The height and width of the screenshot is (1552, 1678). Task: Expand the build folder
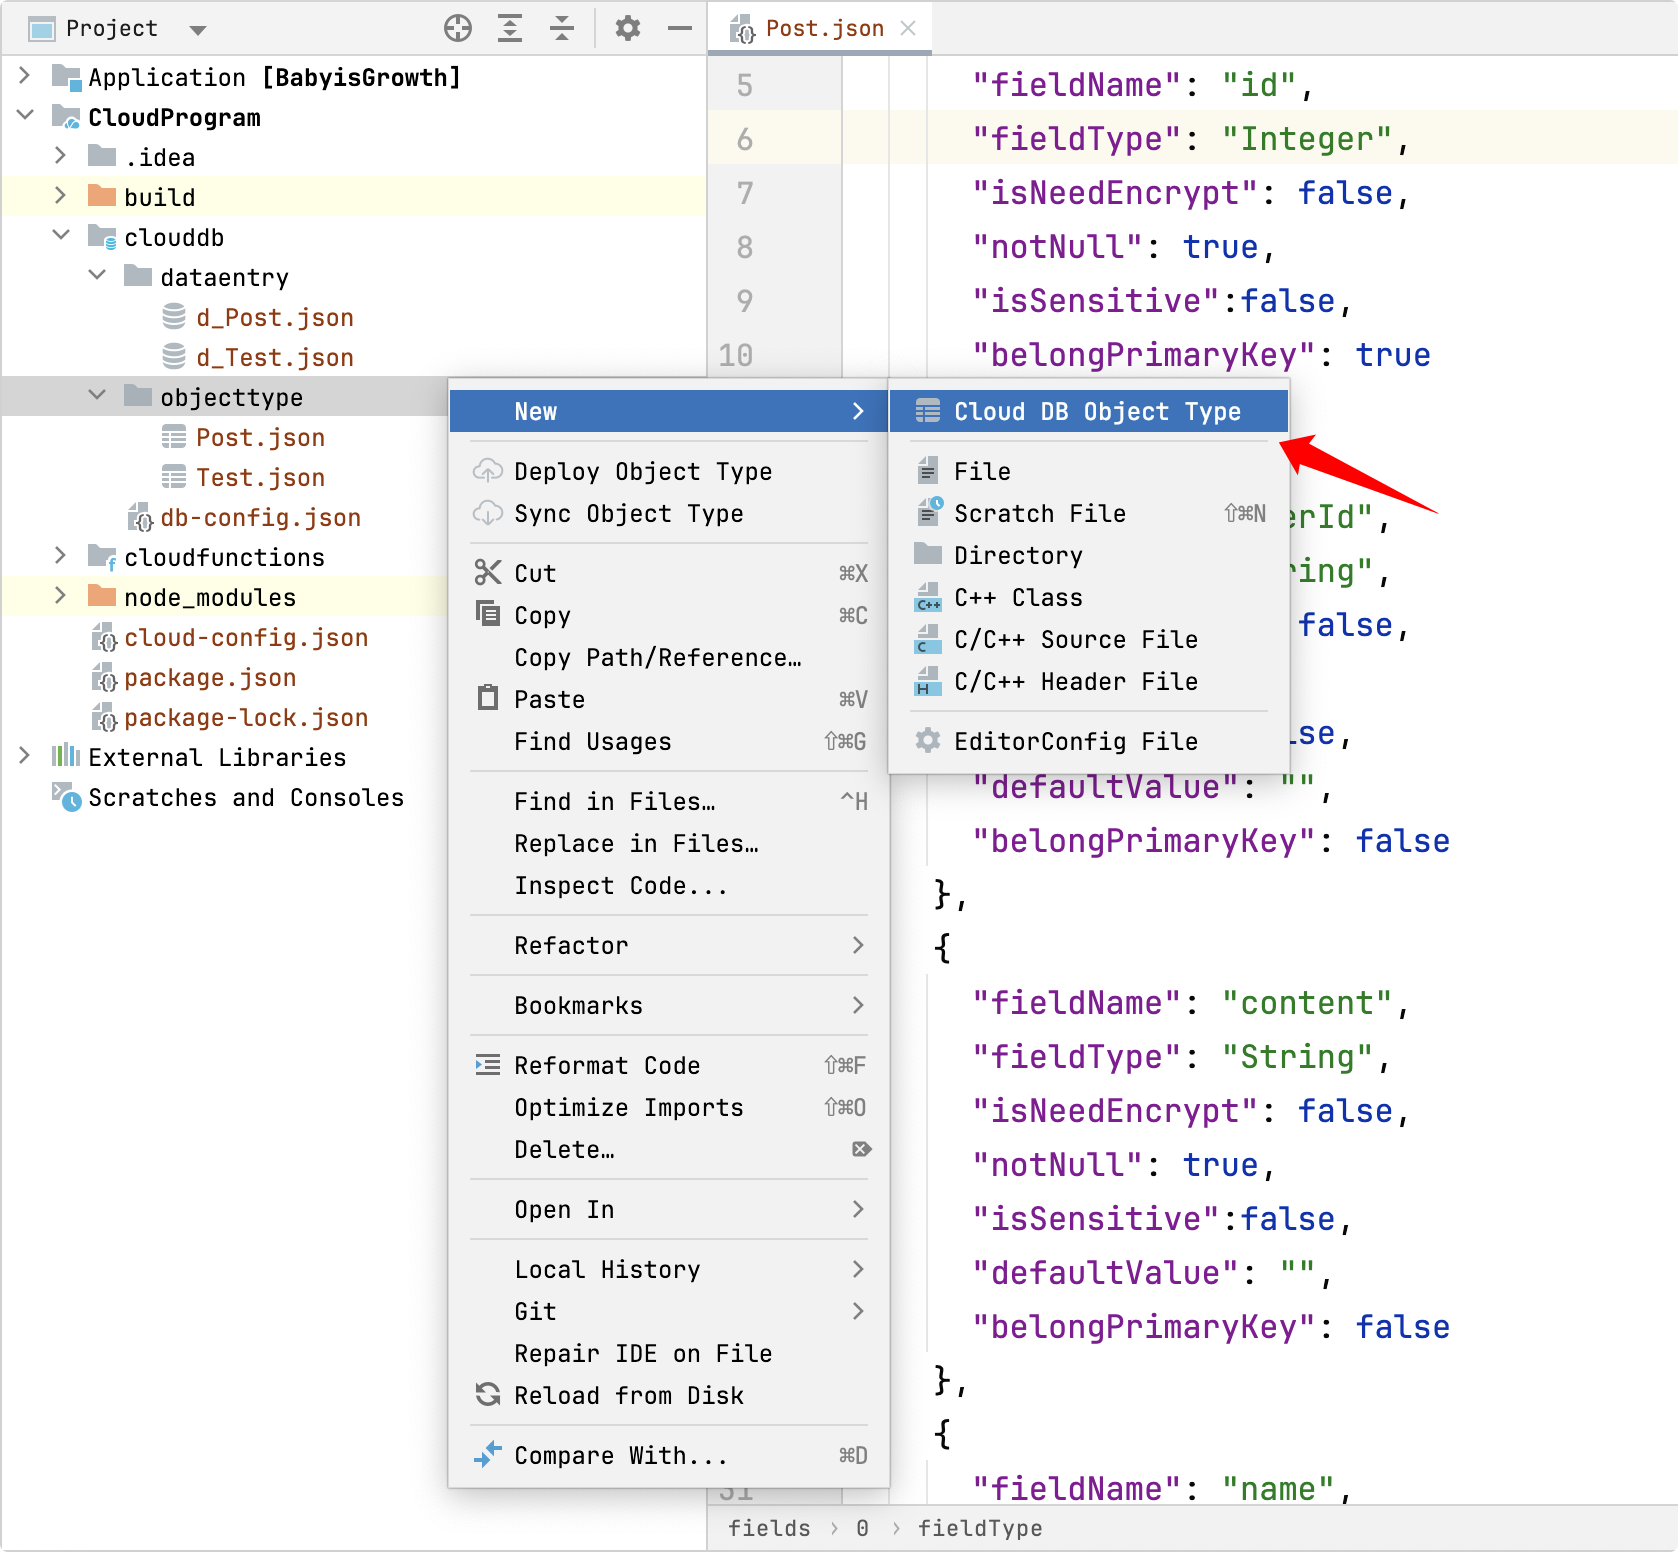[x=61, y=196]
